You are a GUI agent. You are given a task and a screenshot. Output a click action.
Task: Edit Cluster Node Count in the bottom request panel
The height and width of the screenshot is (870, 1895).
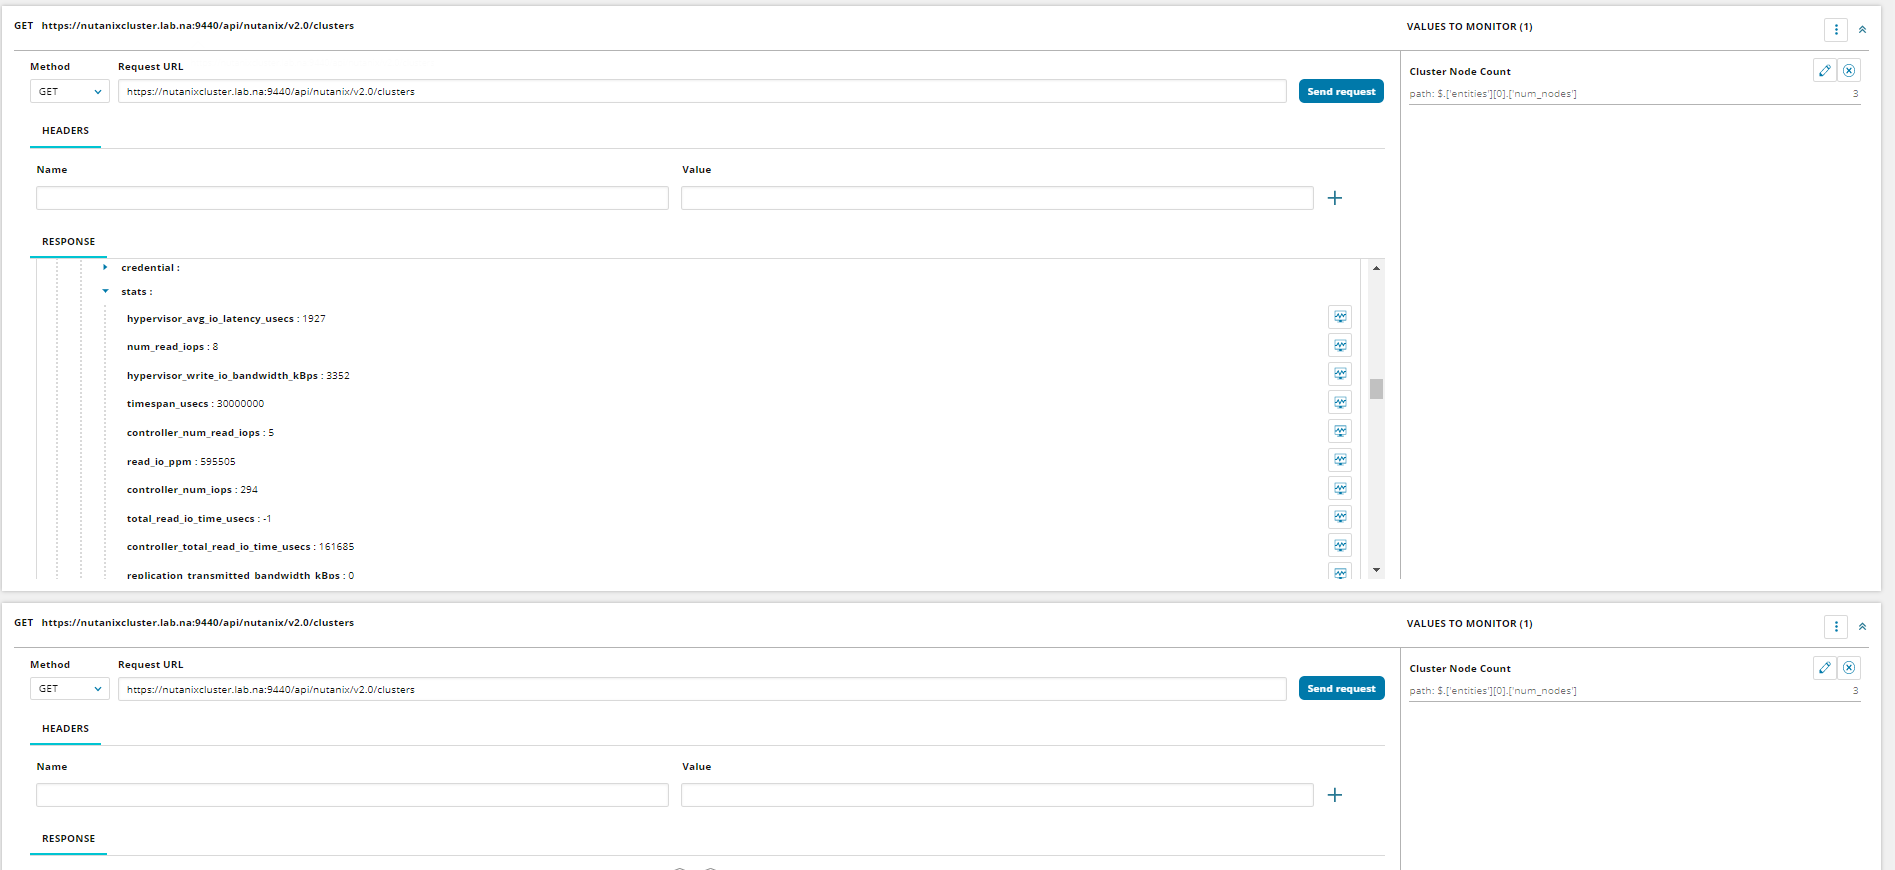click(x=1825, y=667)
